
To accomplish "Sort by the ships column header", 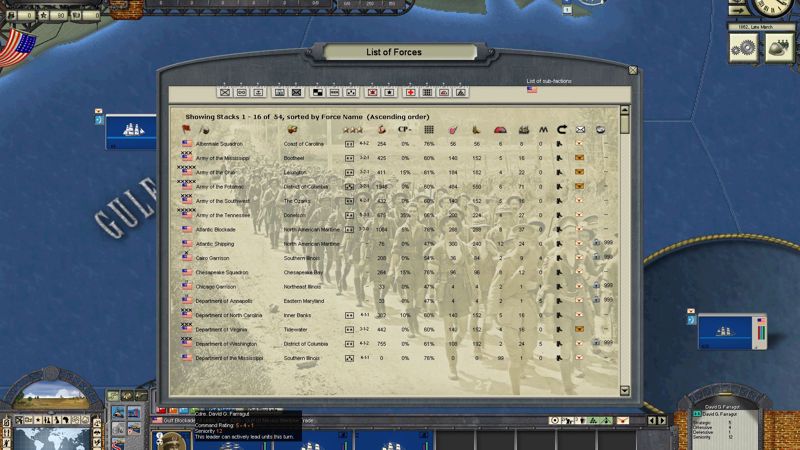I will 523,130.
